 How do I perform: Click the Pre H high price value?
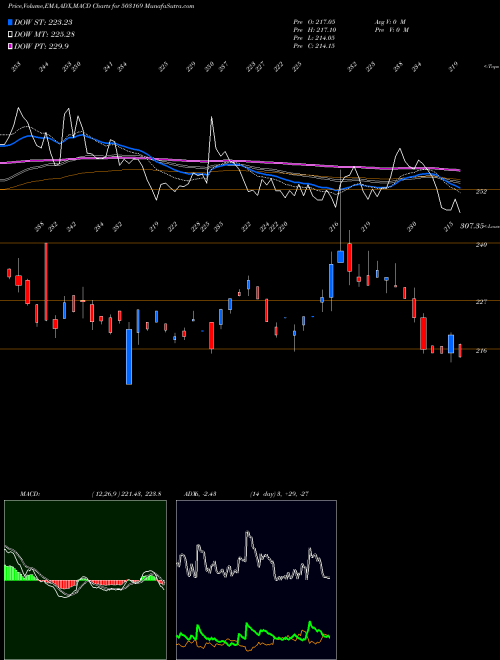[314, 29]
